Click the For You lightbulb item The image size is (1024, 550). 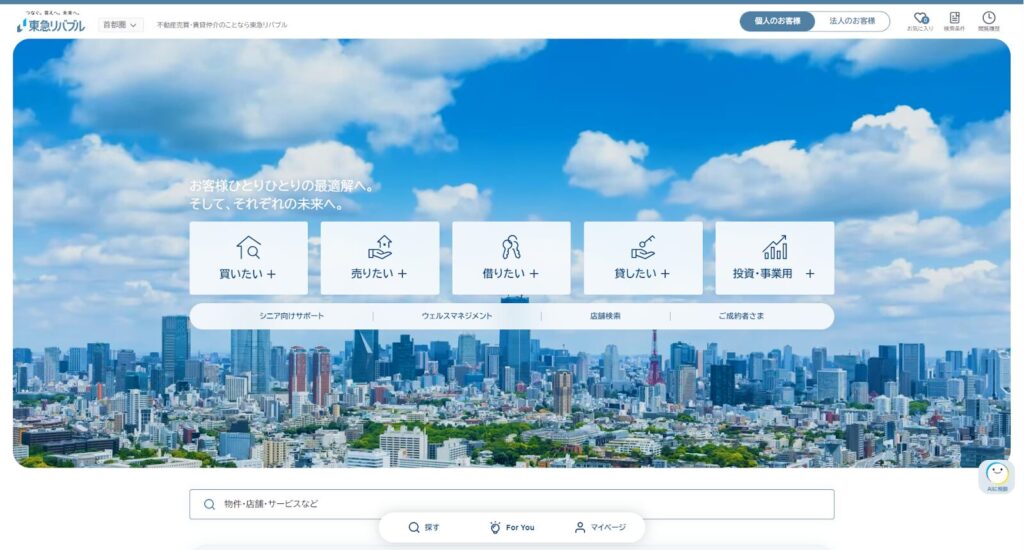512,527
